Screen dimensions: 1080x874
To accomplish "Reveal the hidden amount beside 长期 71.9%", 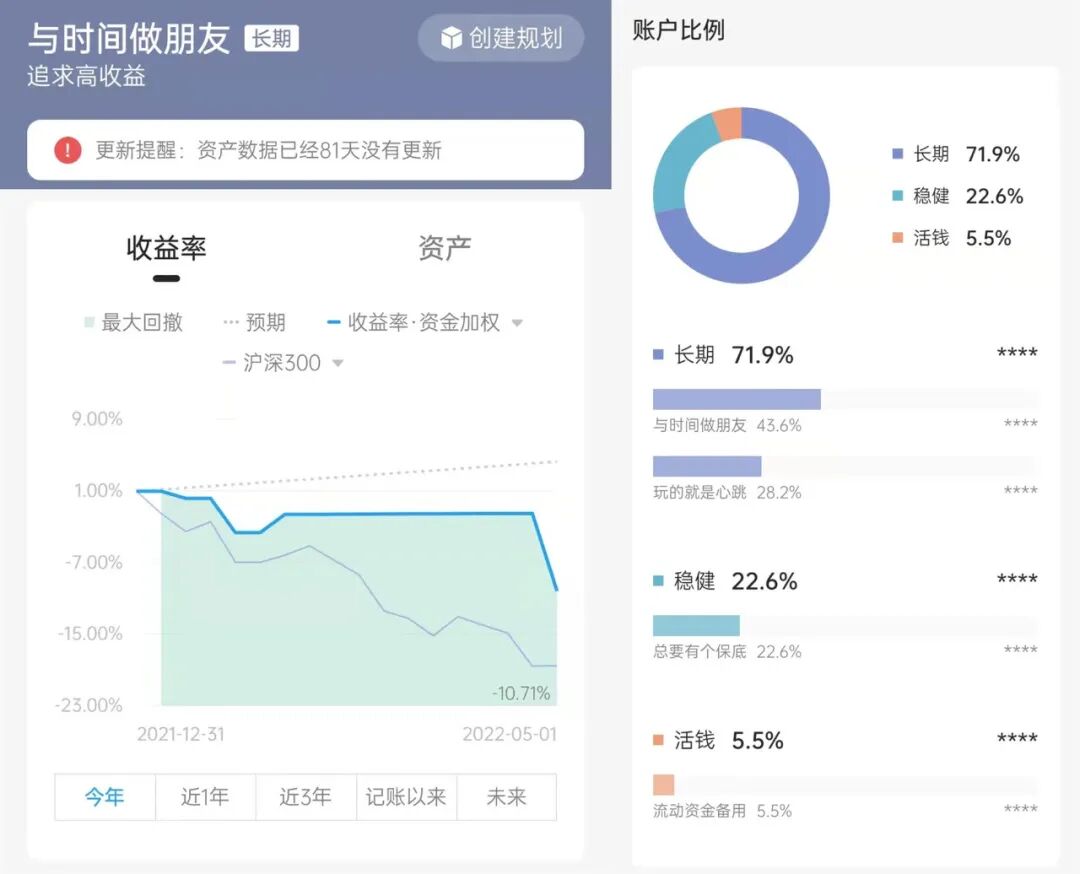I will pyautogui.click(x=1017, y=355).
